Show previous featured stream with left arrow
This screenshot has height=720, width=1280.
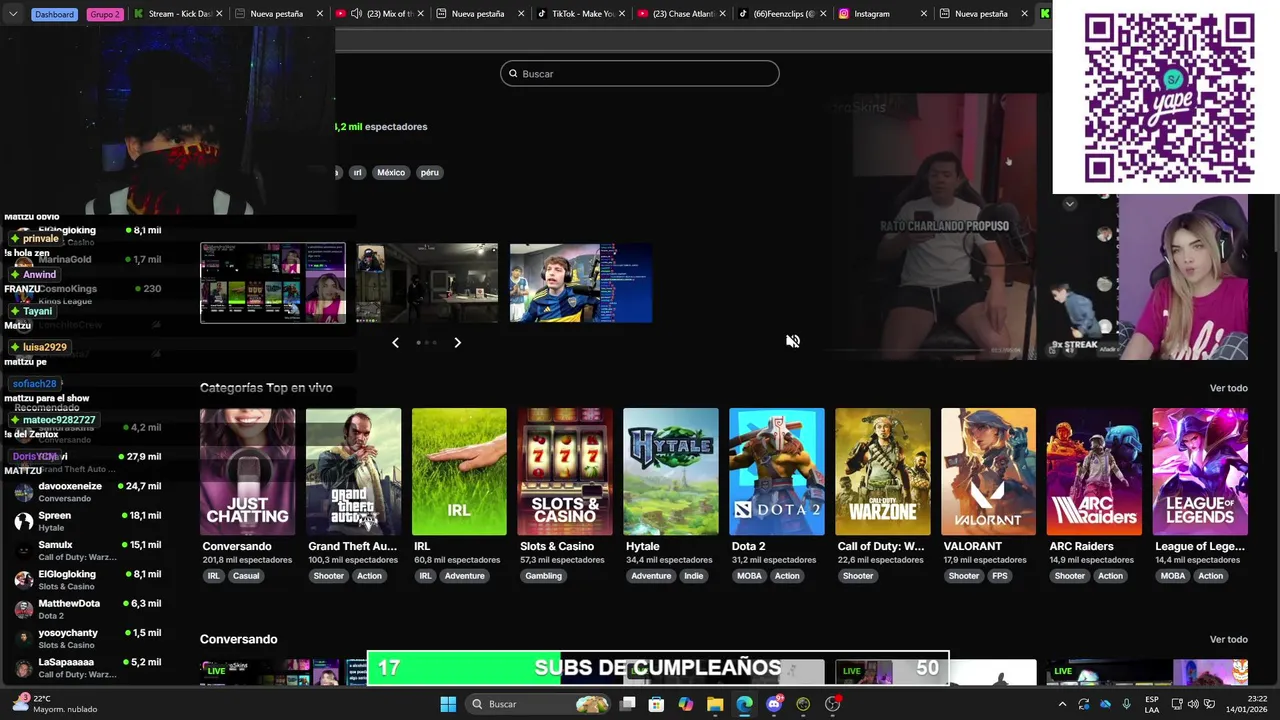(395, 343)
